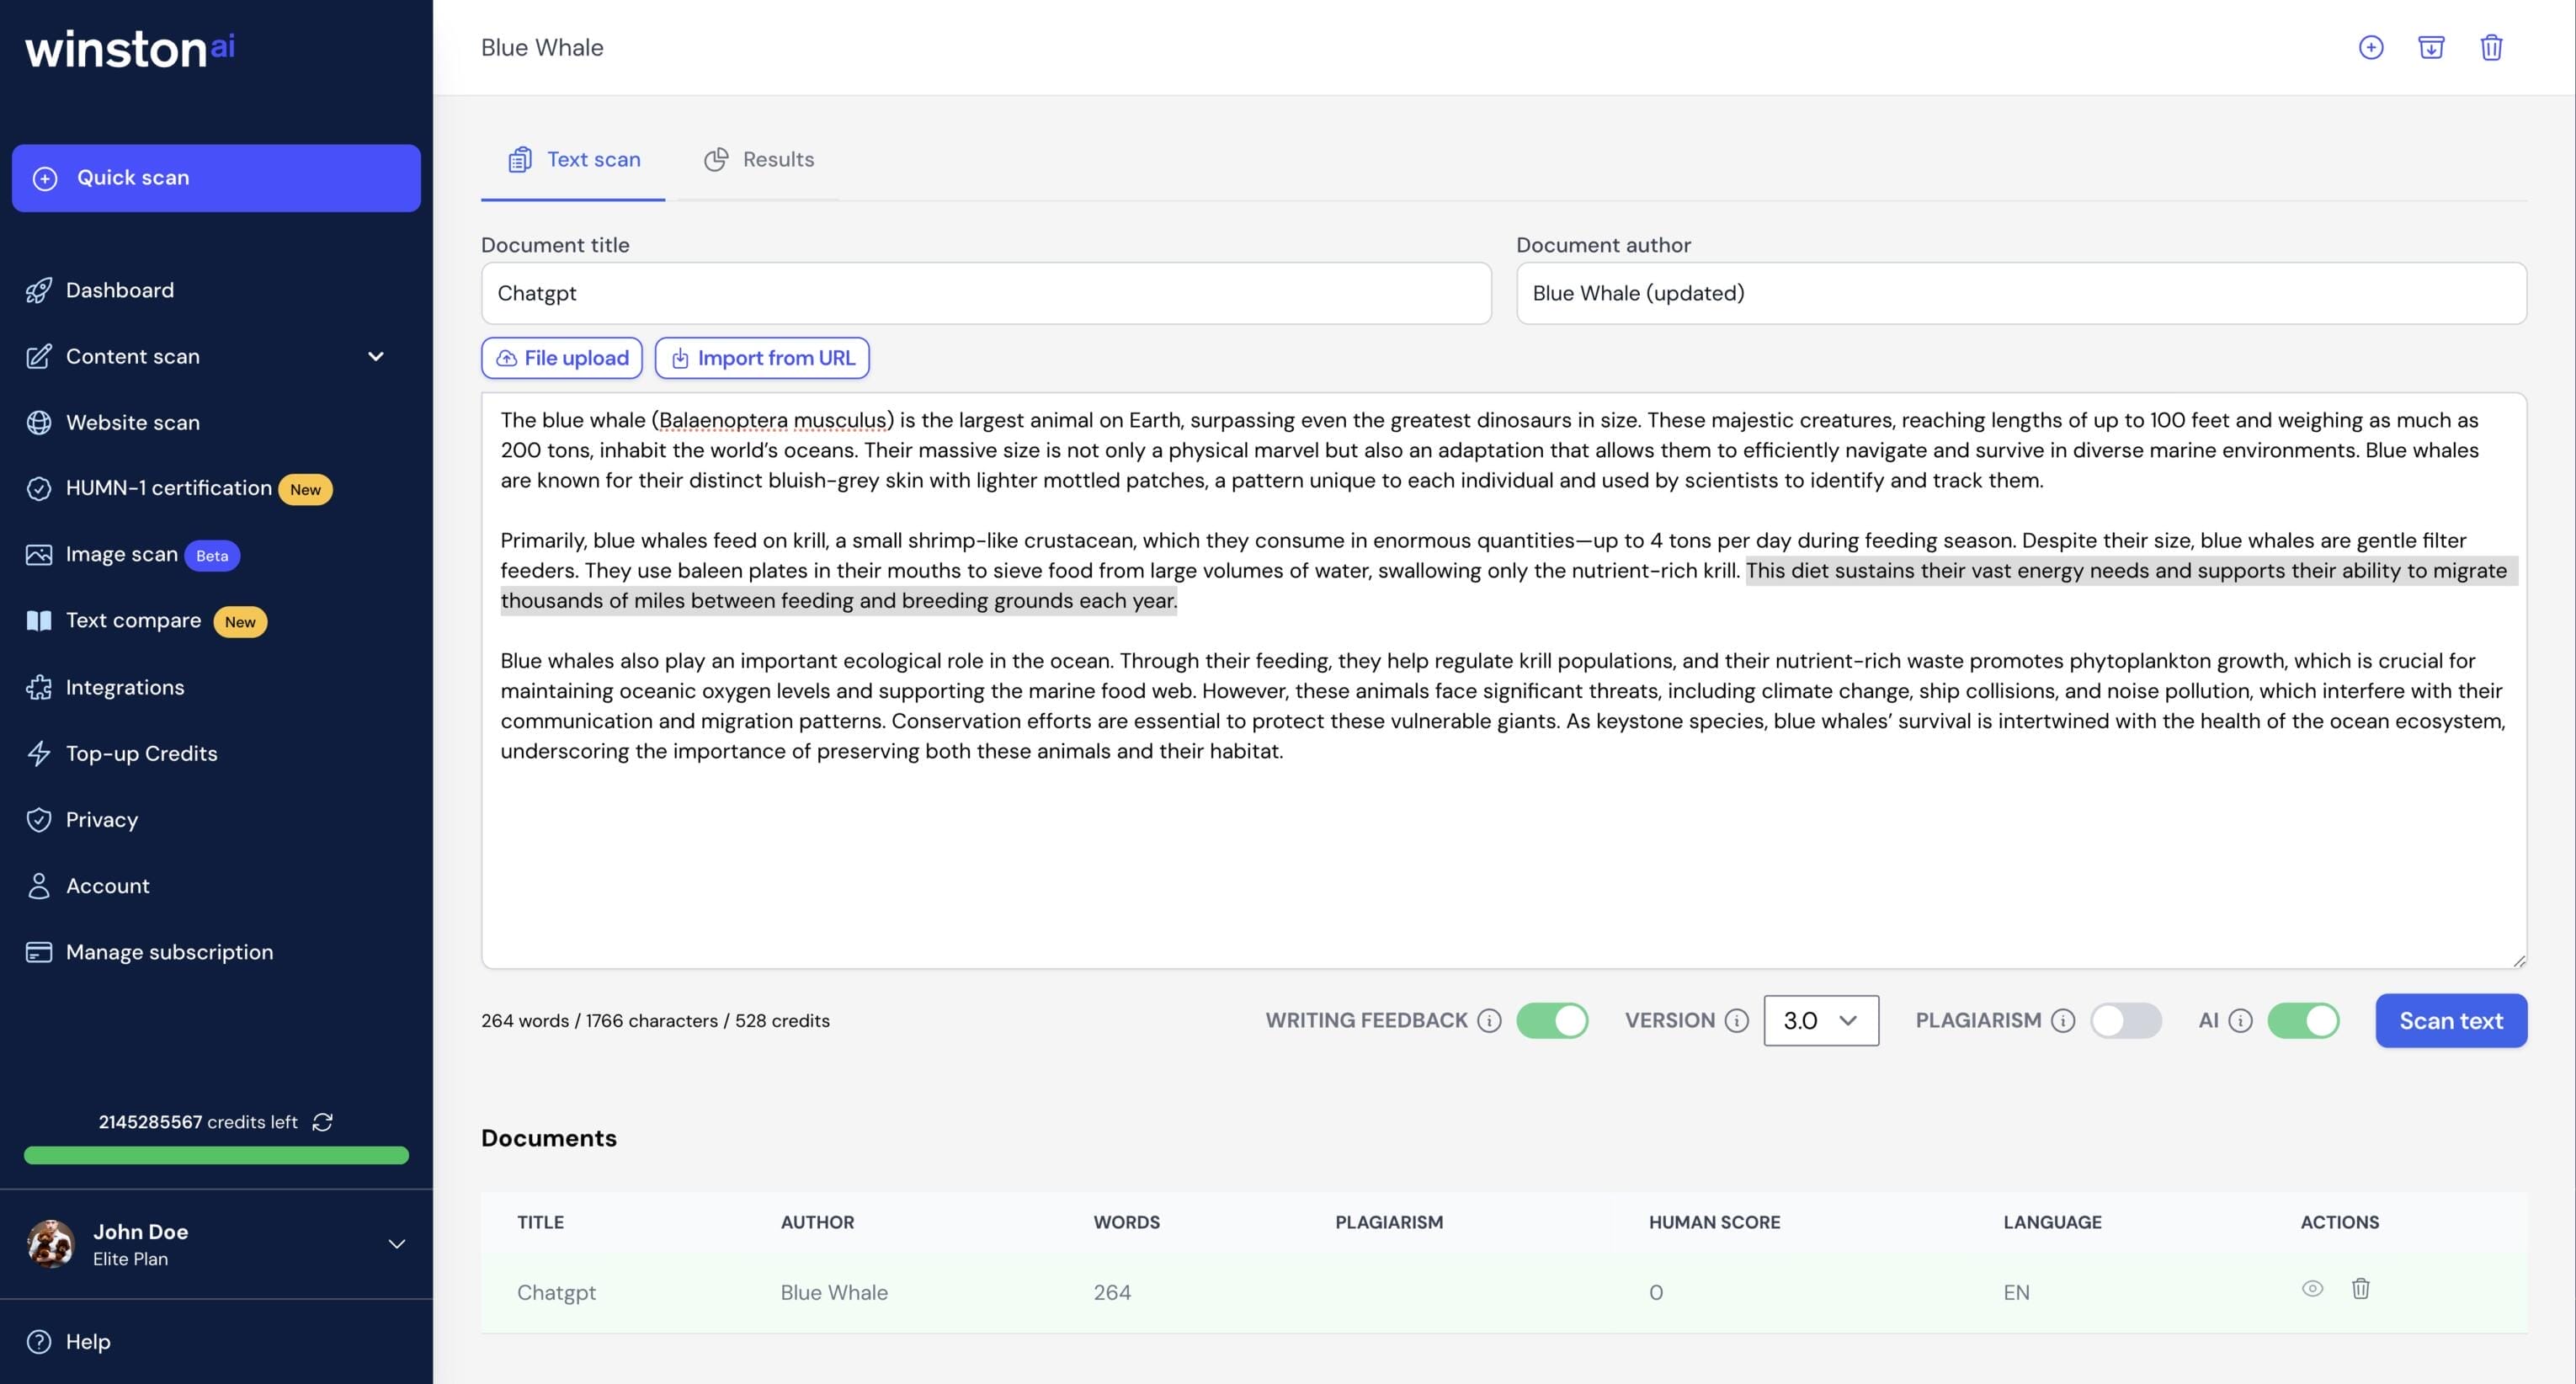2576x1384 pixels.
Task: Open the Version 3.0 dropdown
Action: click(x=1821, y=1020)
